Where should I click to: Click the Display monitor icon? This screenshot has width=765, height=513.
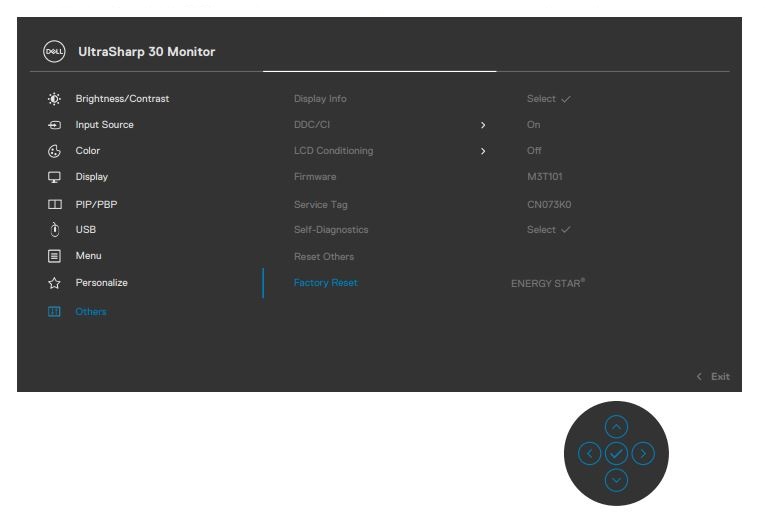pyautogui.click(x=54, y=177)
